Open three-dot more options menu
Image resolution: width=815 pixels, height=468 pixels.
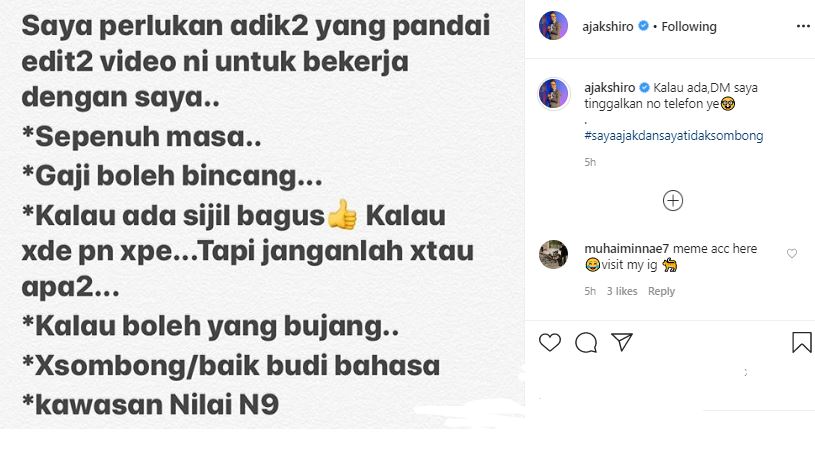coord(803,27)
